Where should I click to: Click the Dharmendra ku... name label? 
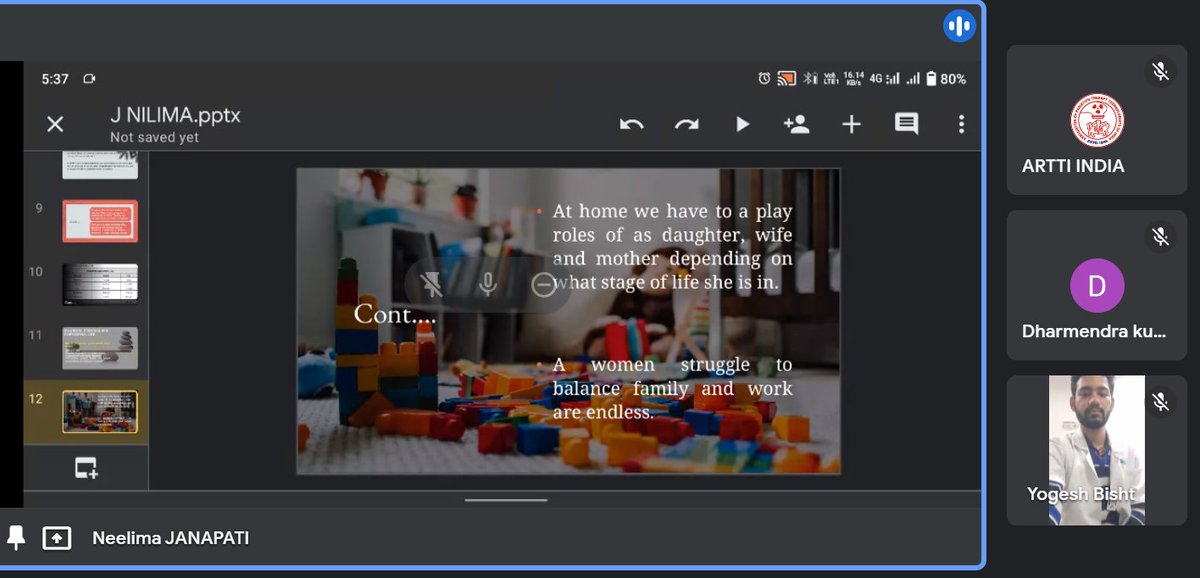[1094, 331]
